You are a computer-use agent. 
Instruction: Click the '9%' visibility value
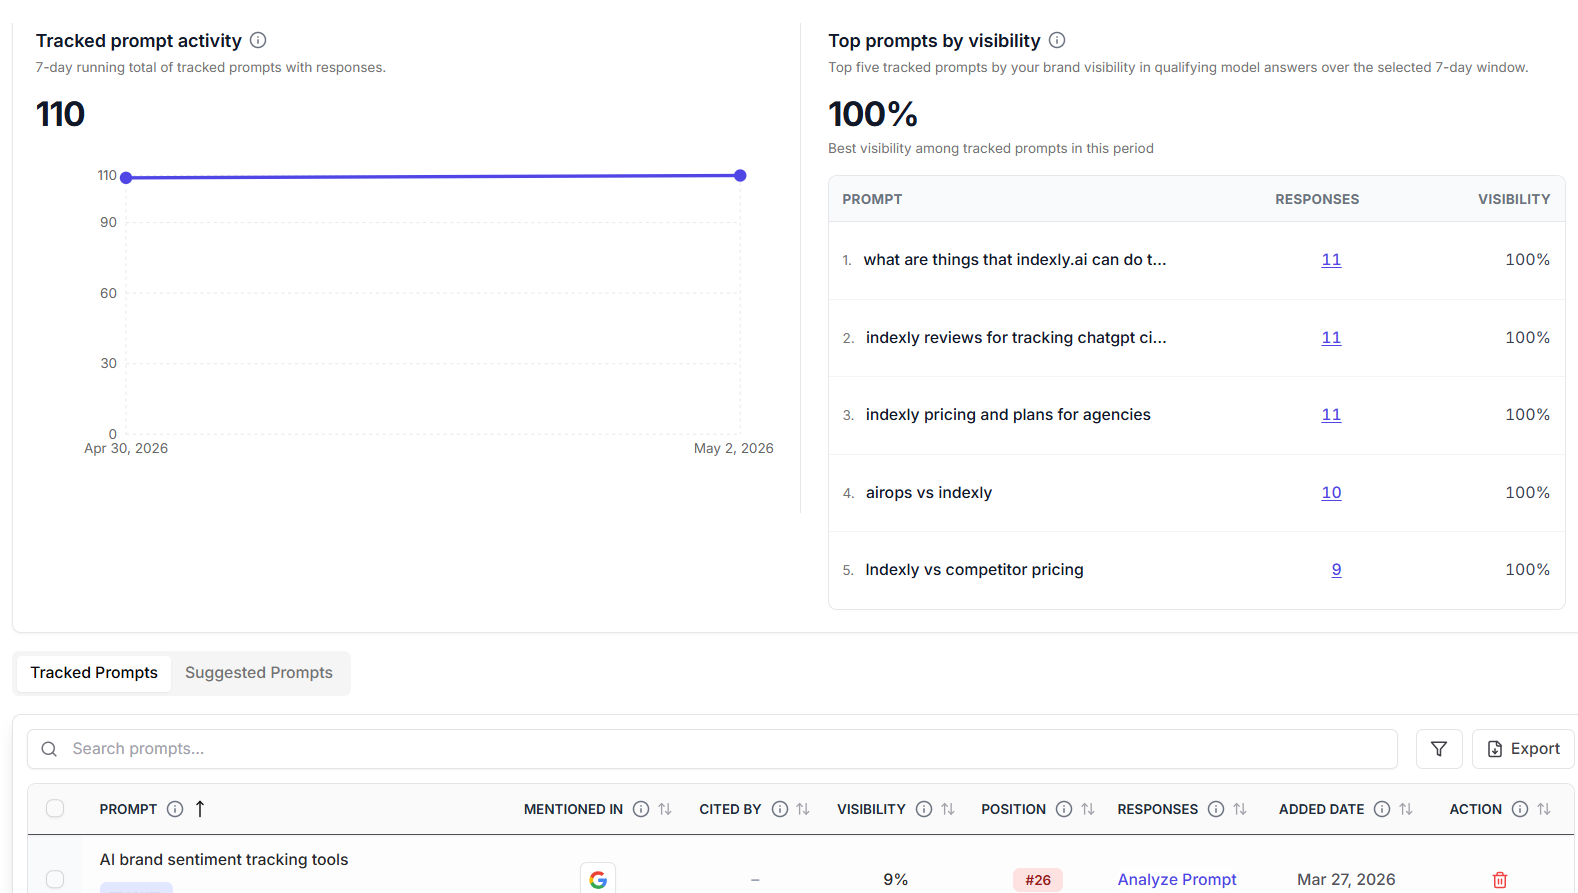point(896,880)
